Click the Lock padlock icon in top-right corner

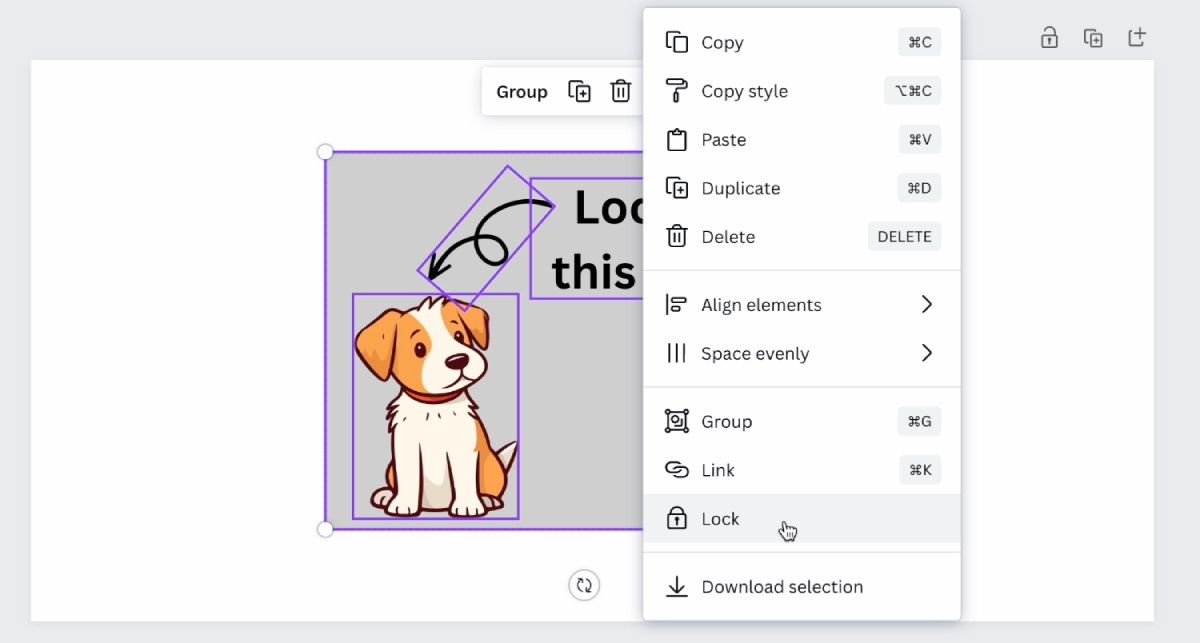[1048, 37]
